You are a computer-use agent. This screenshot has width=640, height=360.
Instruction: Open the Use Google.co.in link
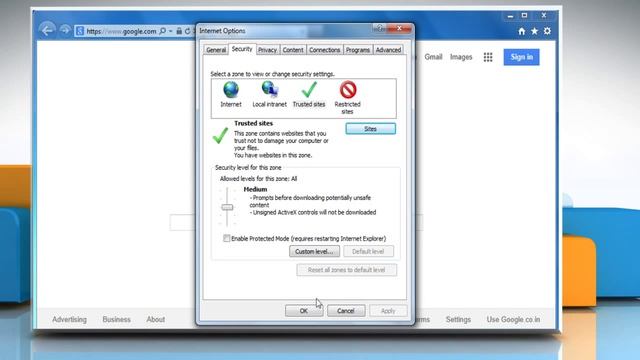513,319
